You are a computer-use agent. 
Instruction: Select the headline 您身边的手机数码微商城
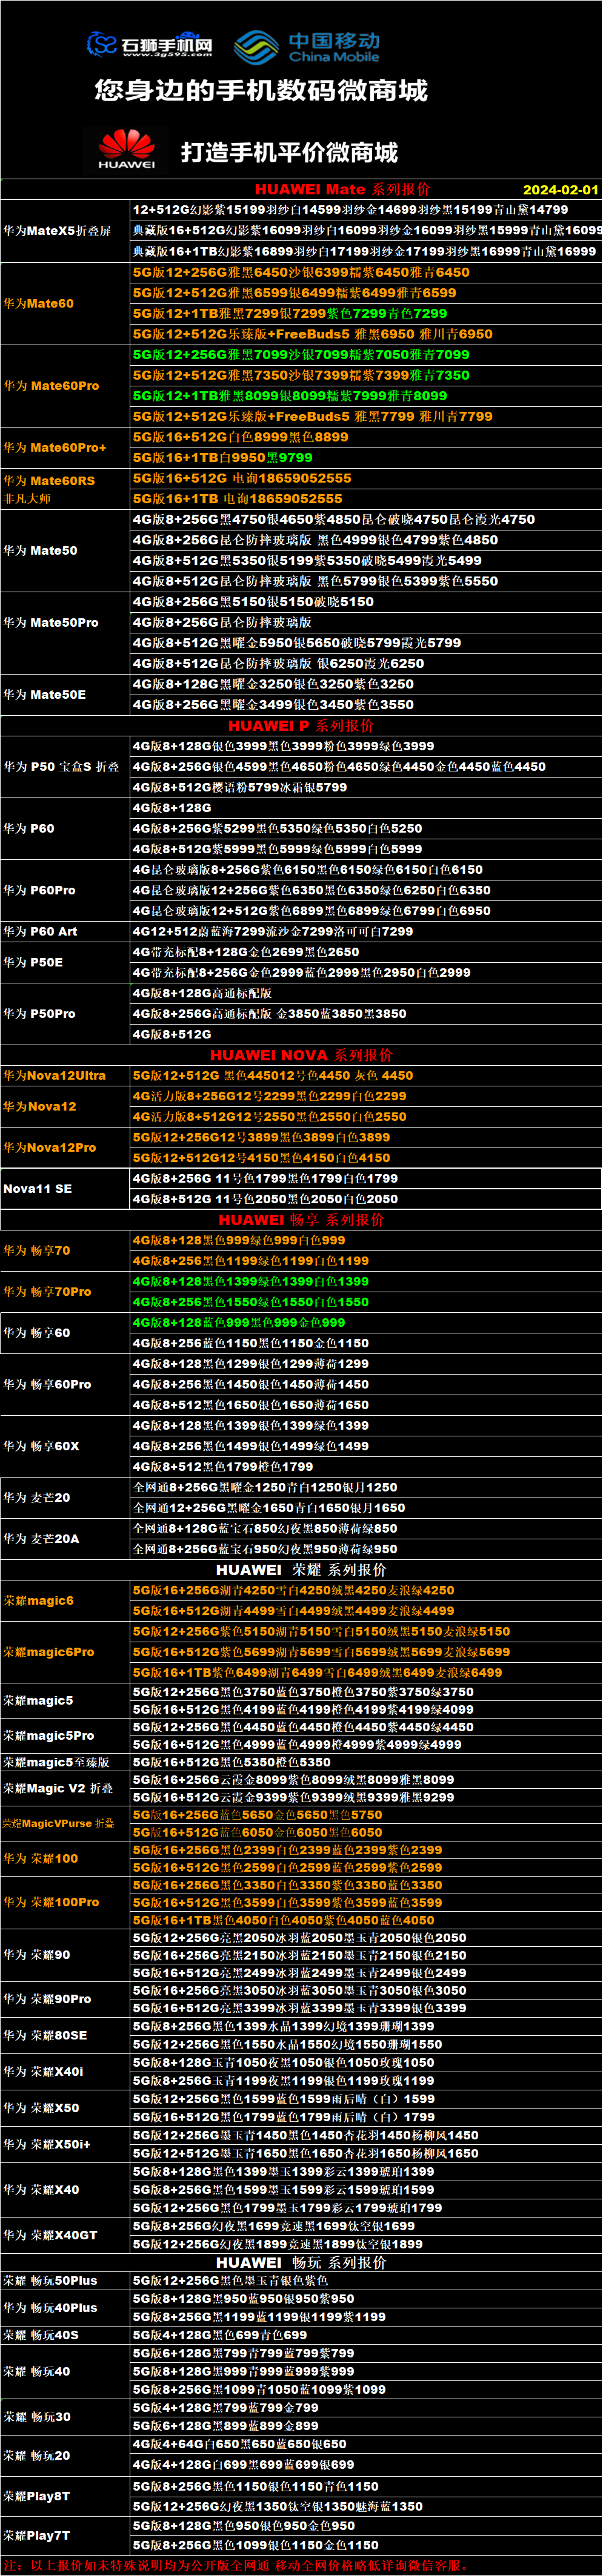pyautogui.click(x=261, y=91)
